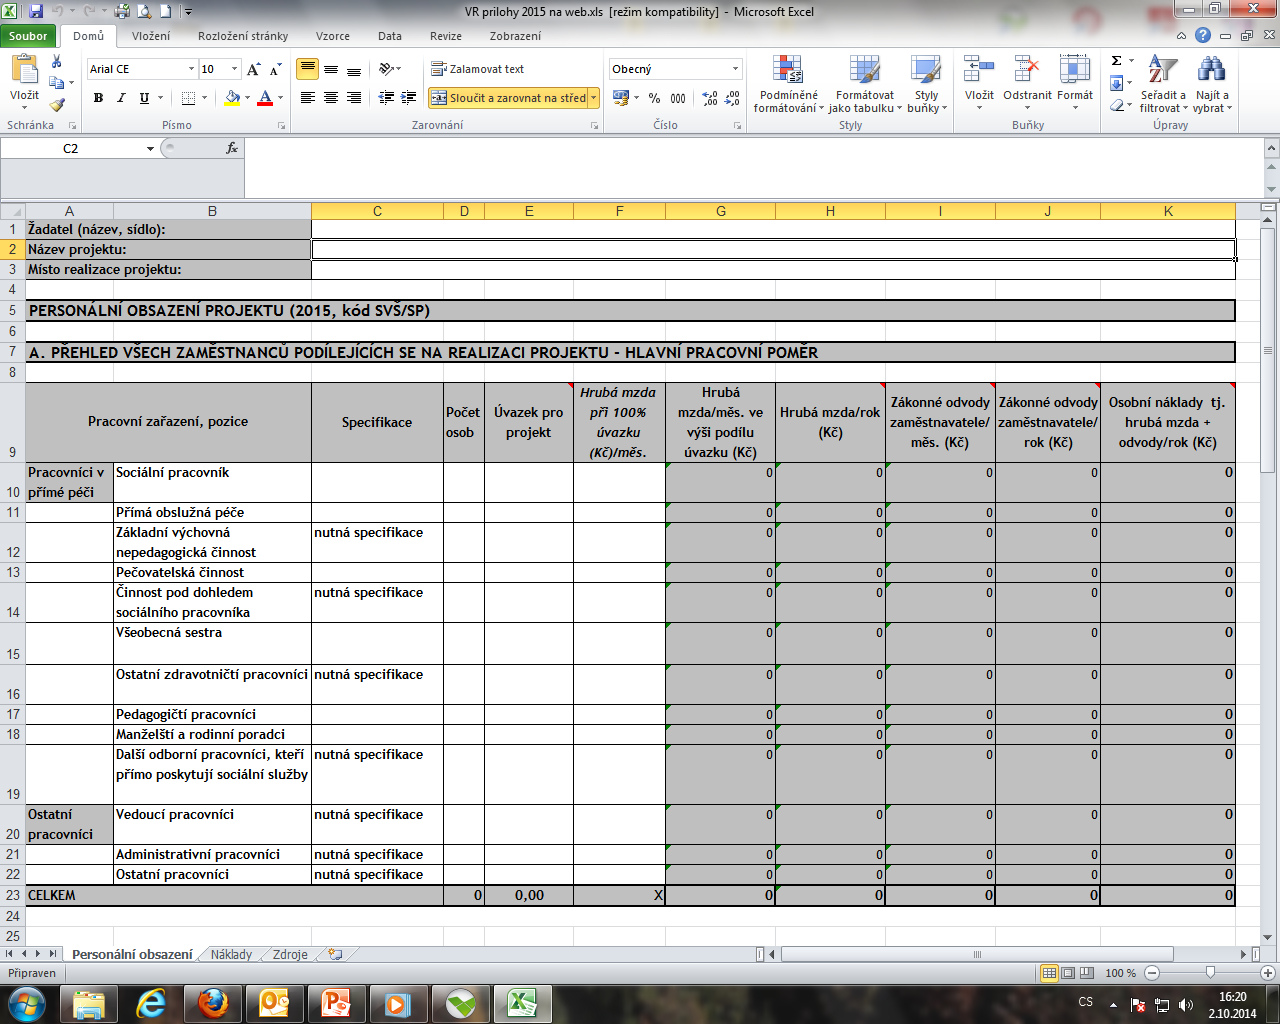Switch to Rozložení stránky tab
Viewport: 1280px width, 1024px height.
tap(243, 36)
